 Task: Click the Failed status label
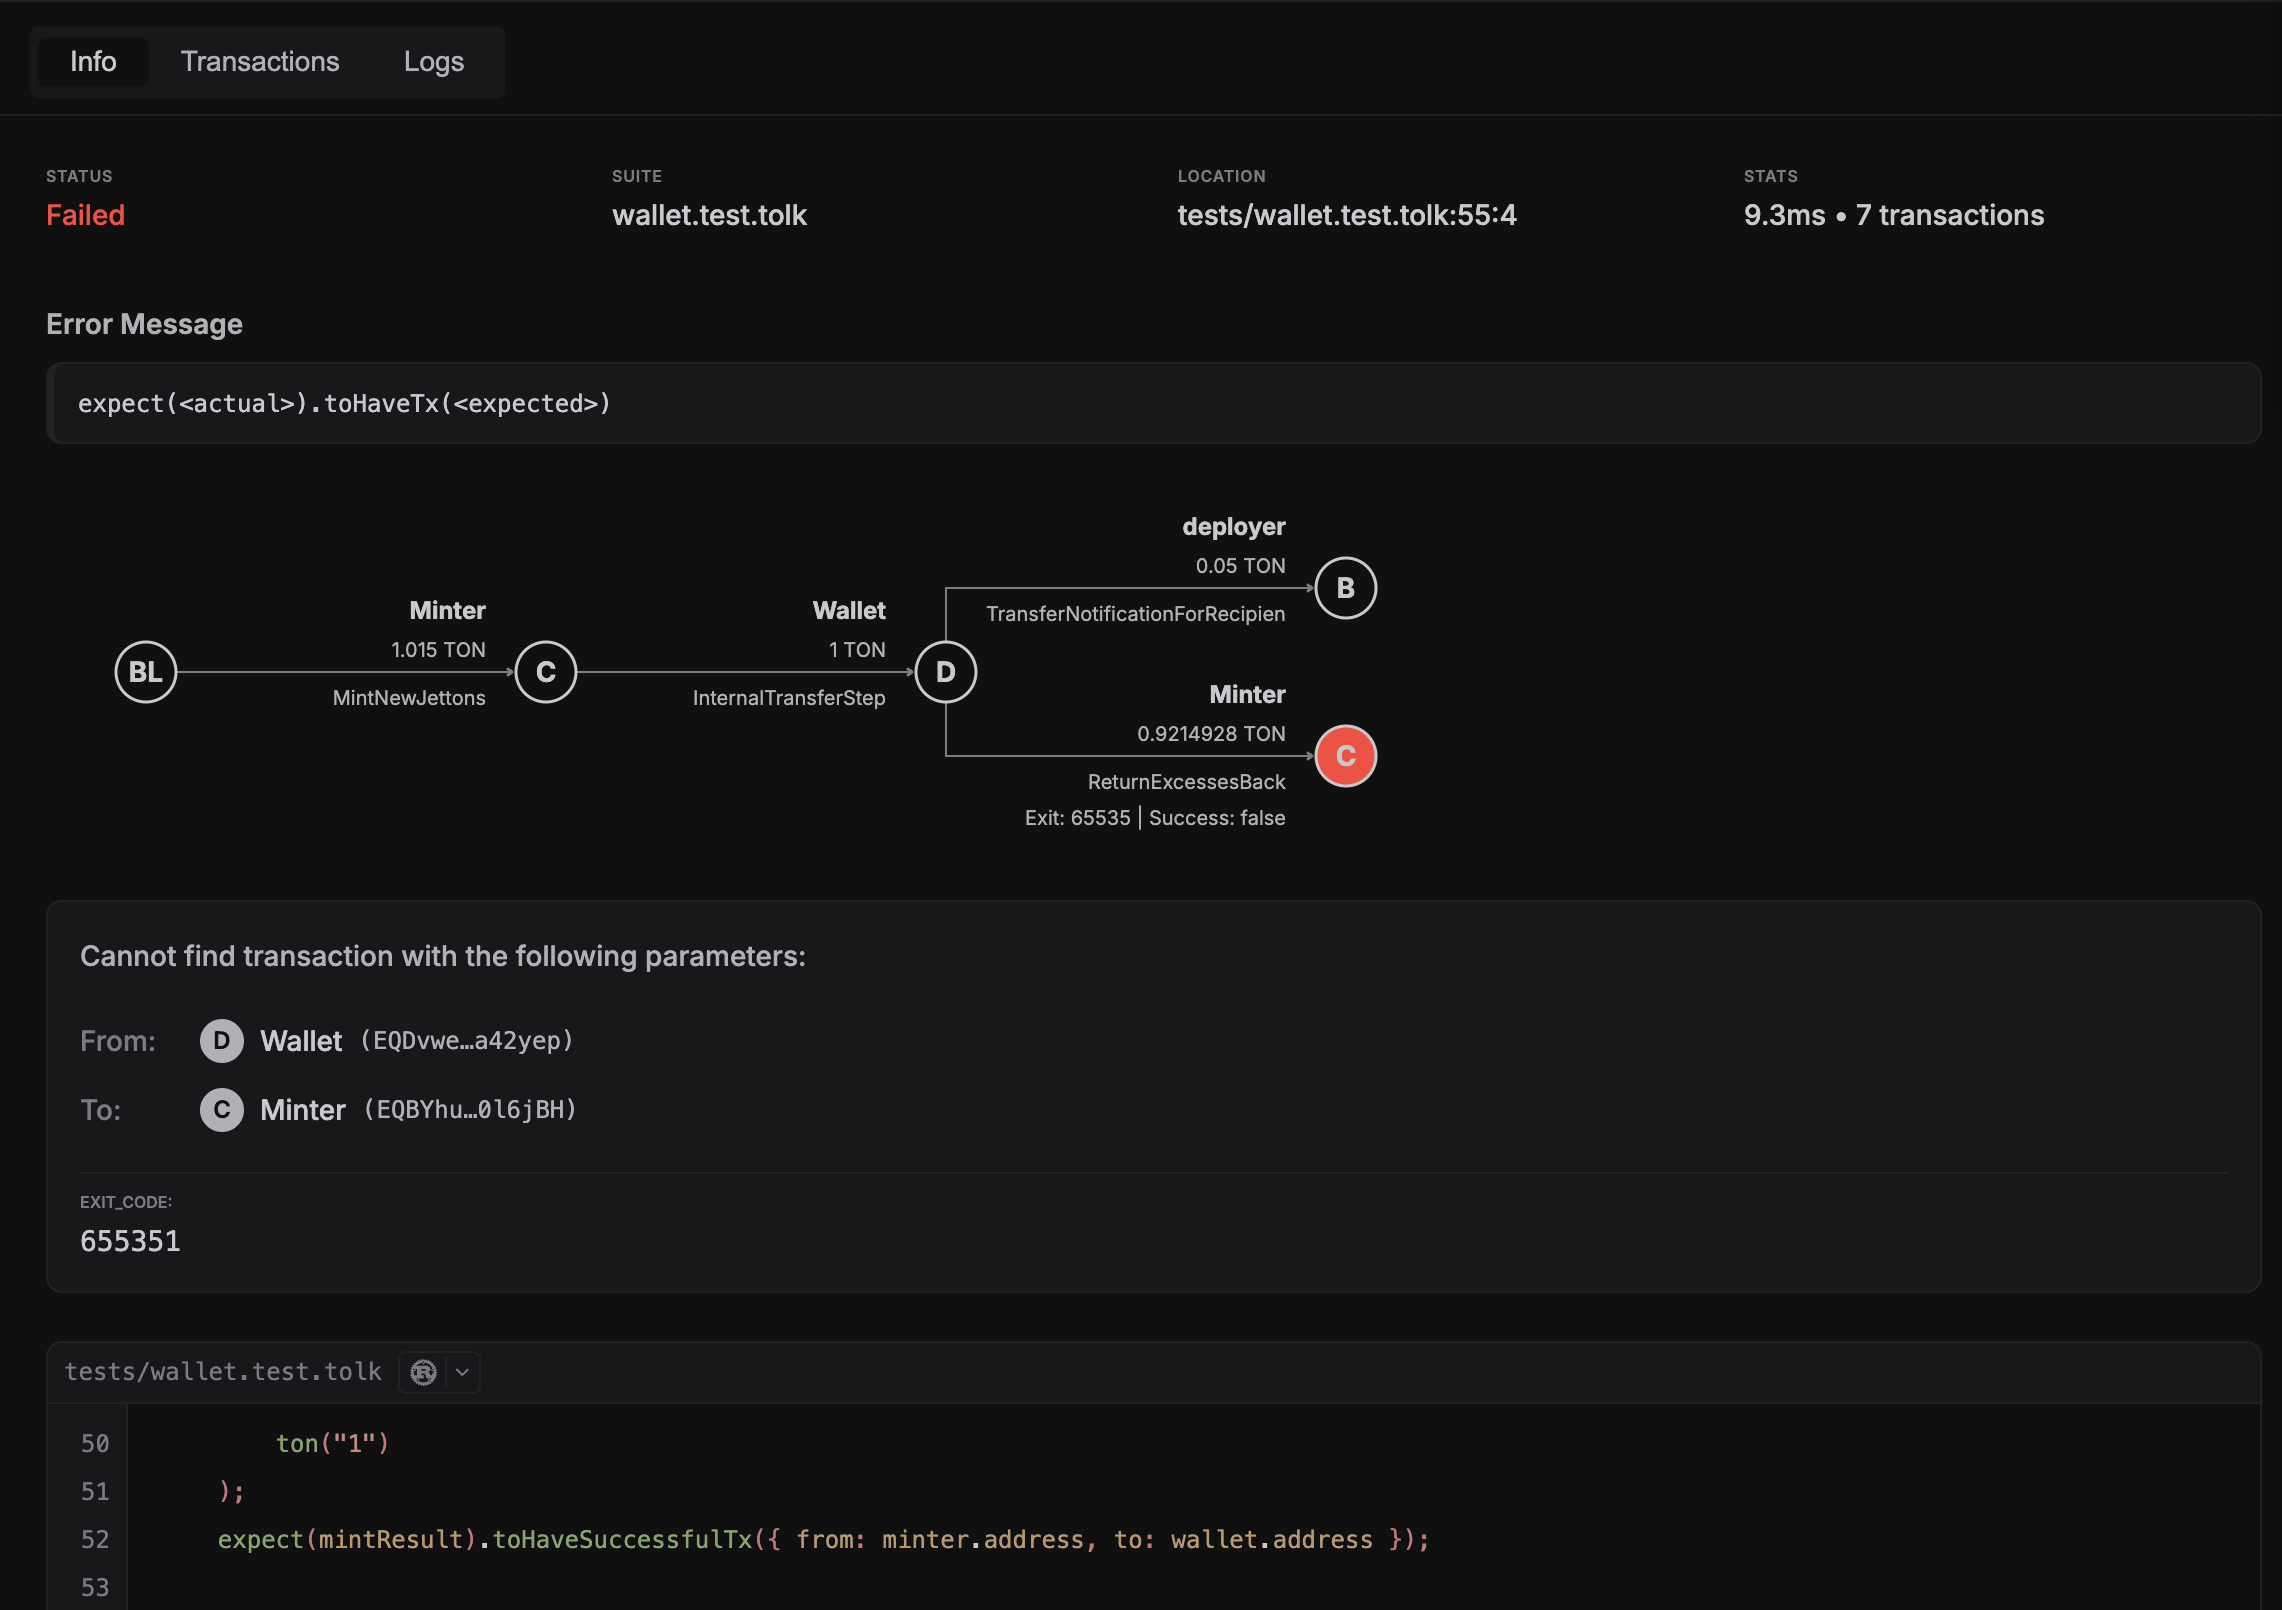coord(85,215)
